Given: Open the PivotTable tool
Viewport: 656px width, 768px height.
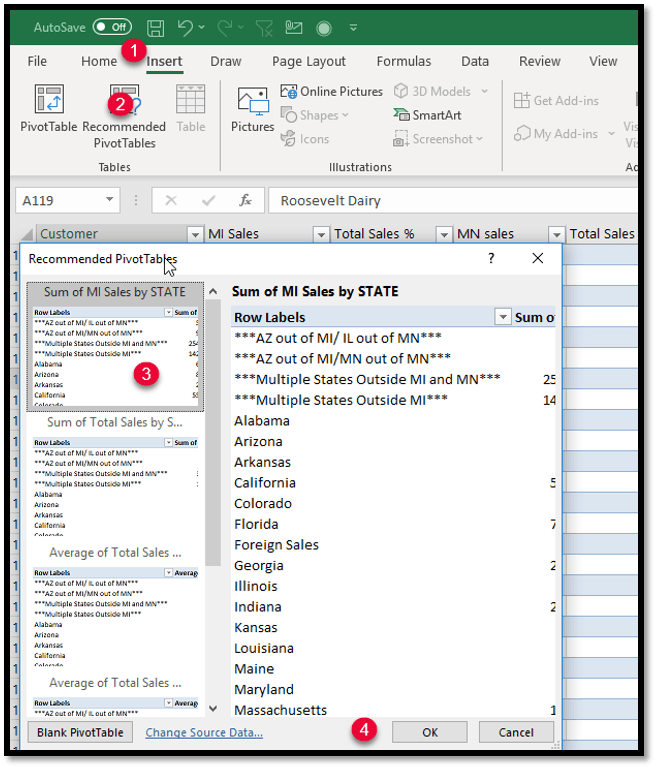Looking at the screenshot, I should pyautogui.click(x=49, y=110).
